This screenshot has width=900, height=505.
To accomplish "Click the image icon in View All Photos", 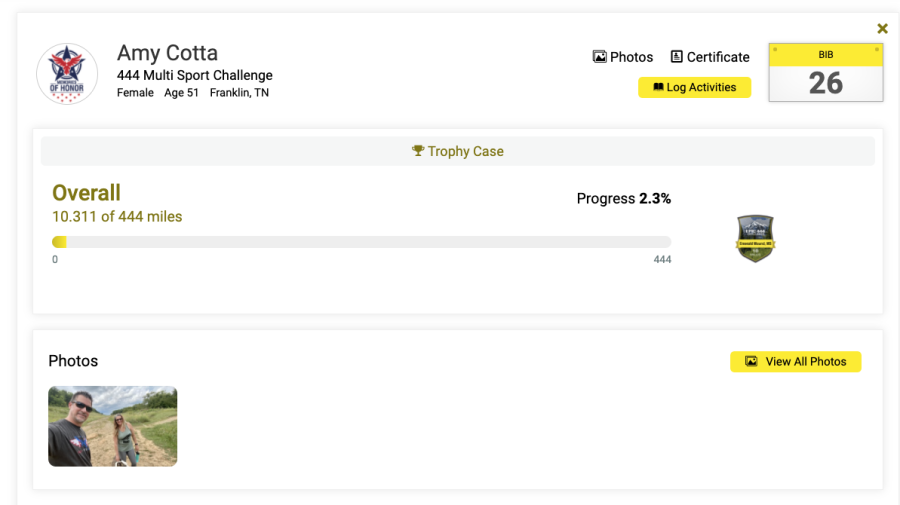I will (751, 361).
